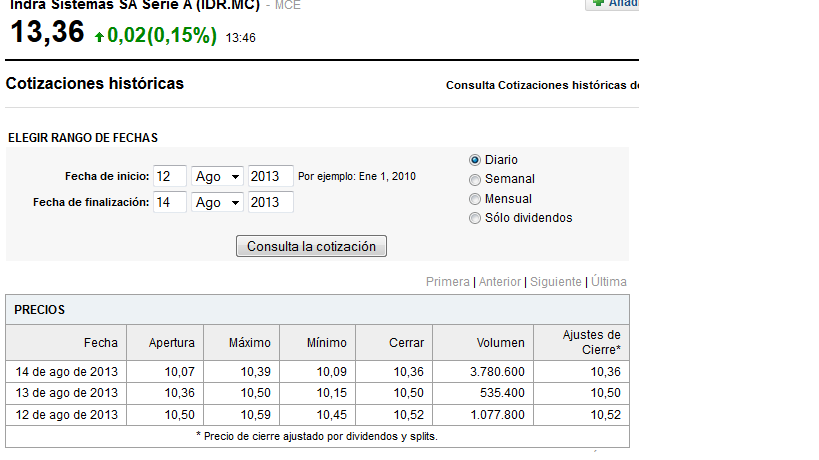
Task: Click the green plus Añadir icon
Action: coord(599,3)
